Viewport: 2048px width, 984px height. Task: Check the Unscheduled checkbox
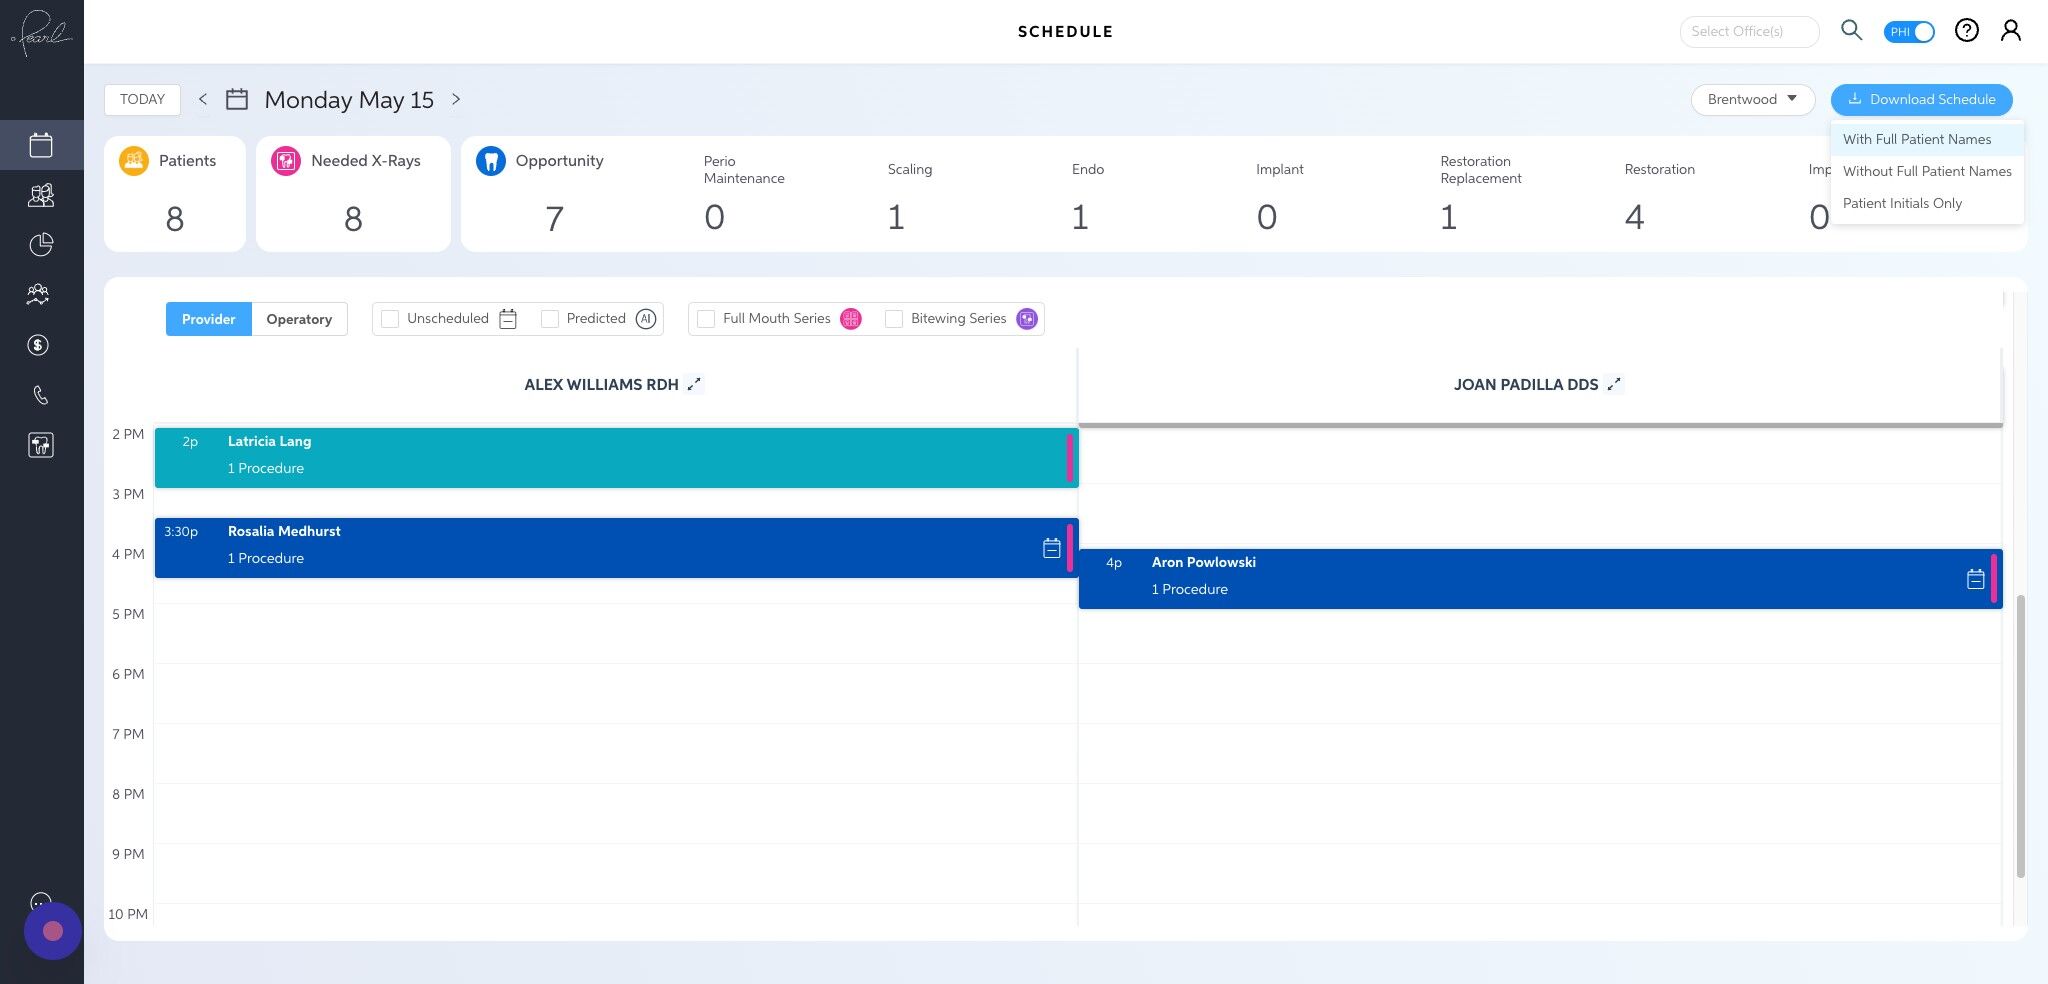pyautogui.click(x=390, y=319)
